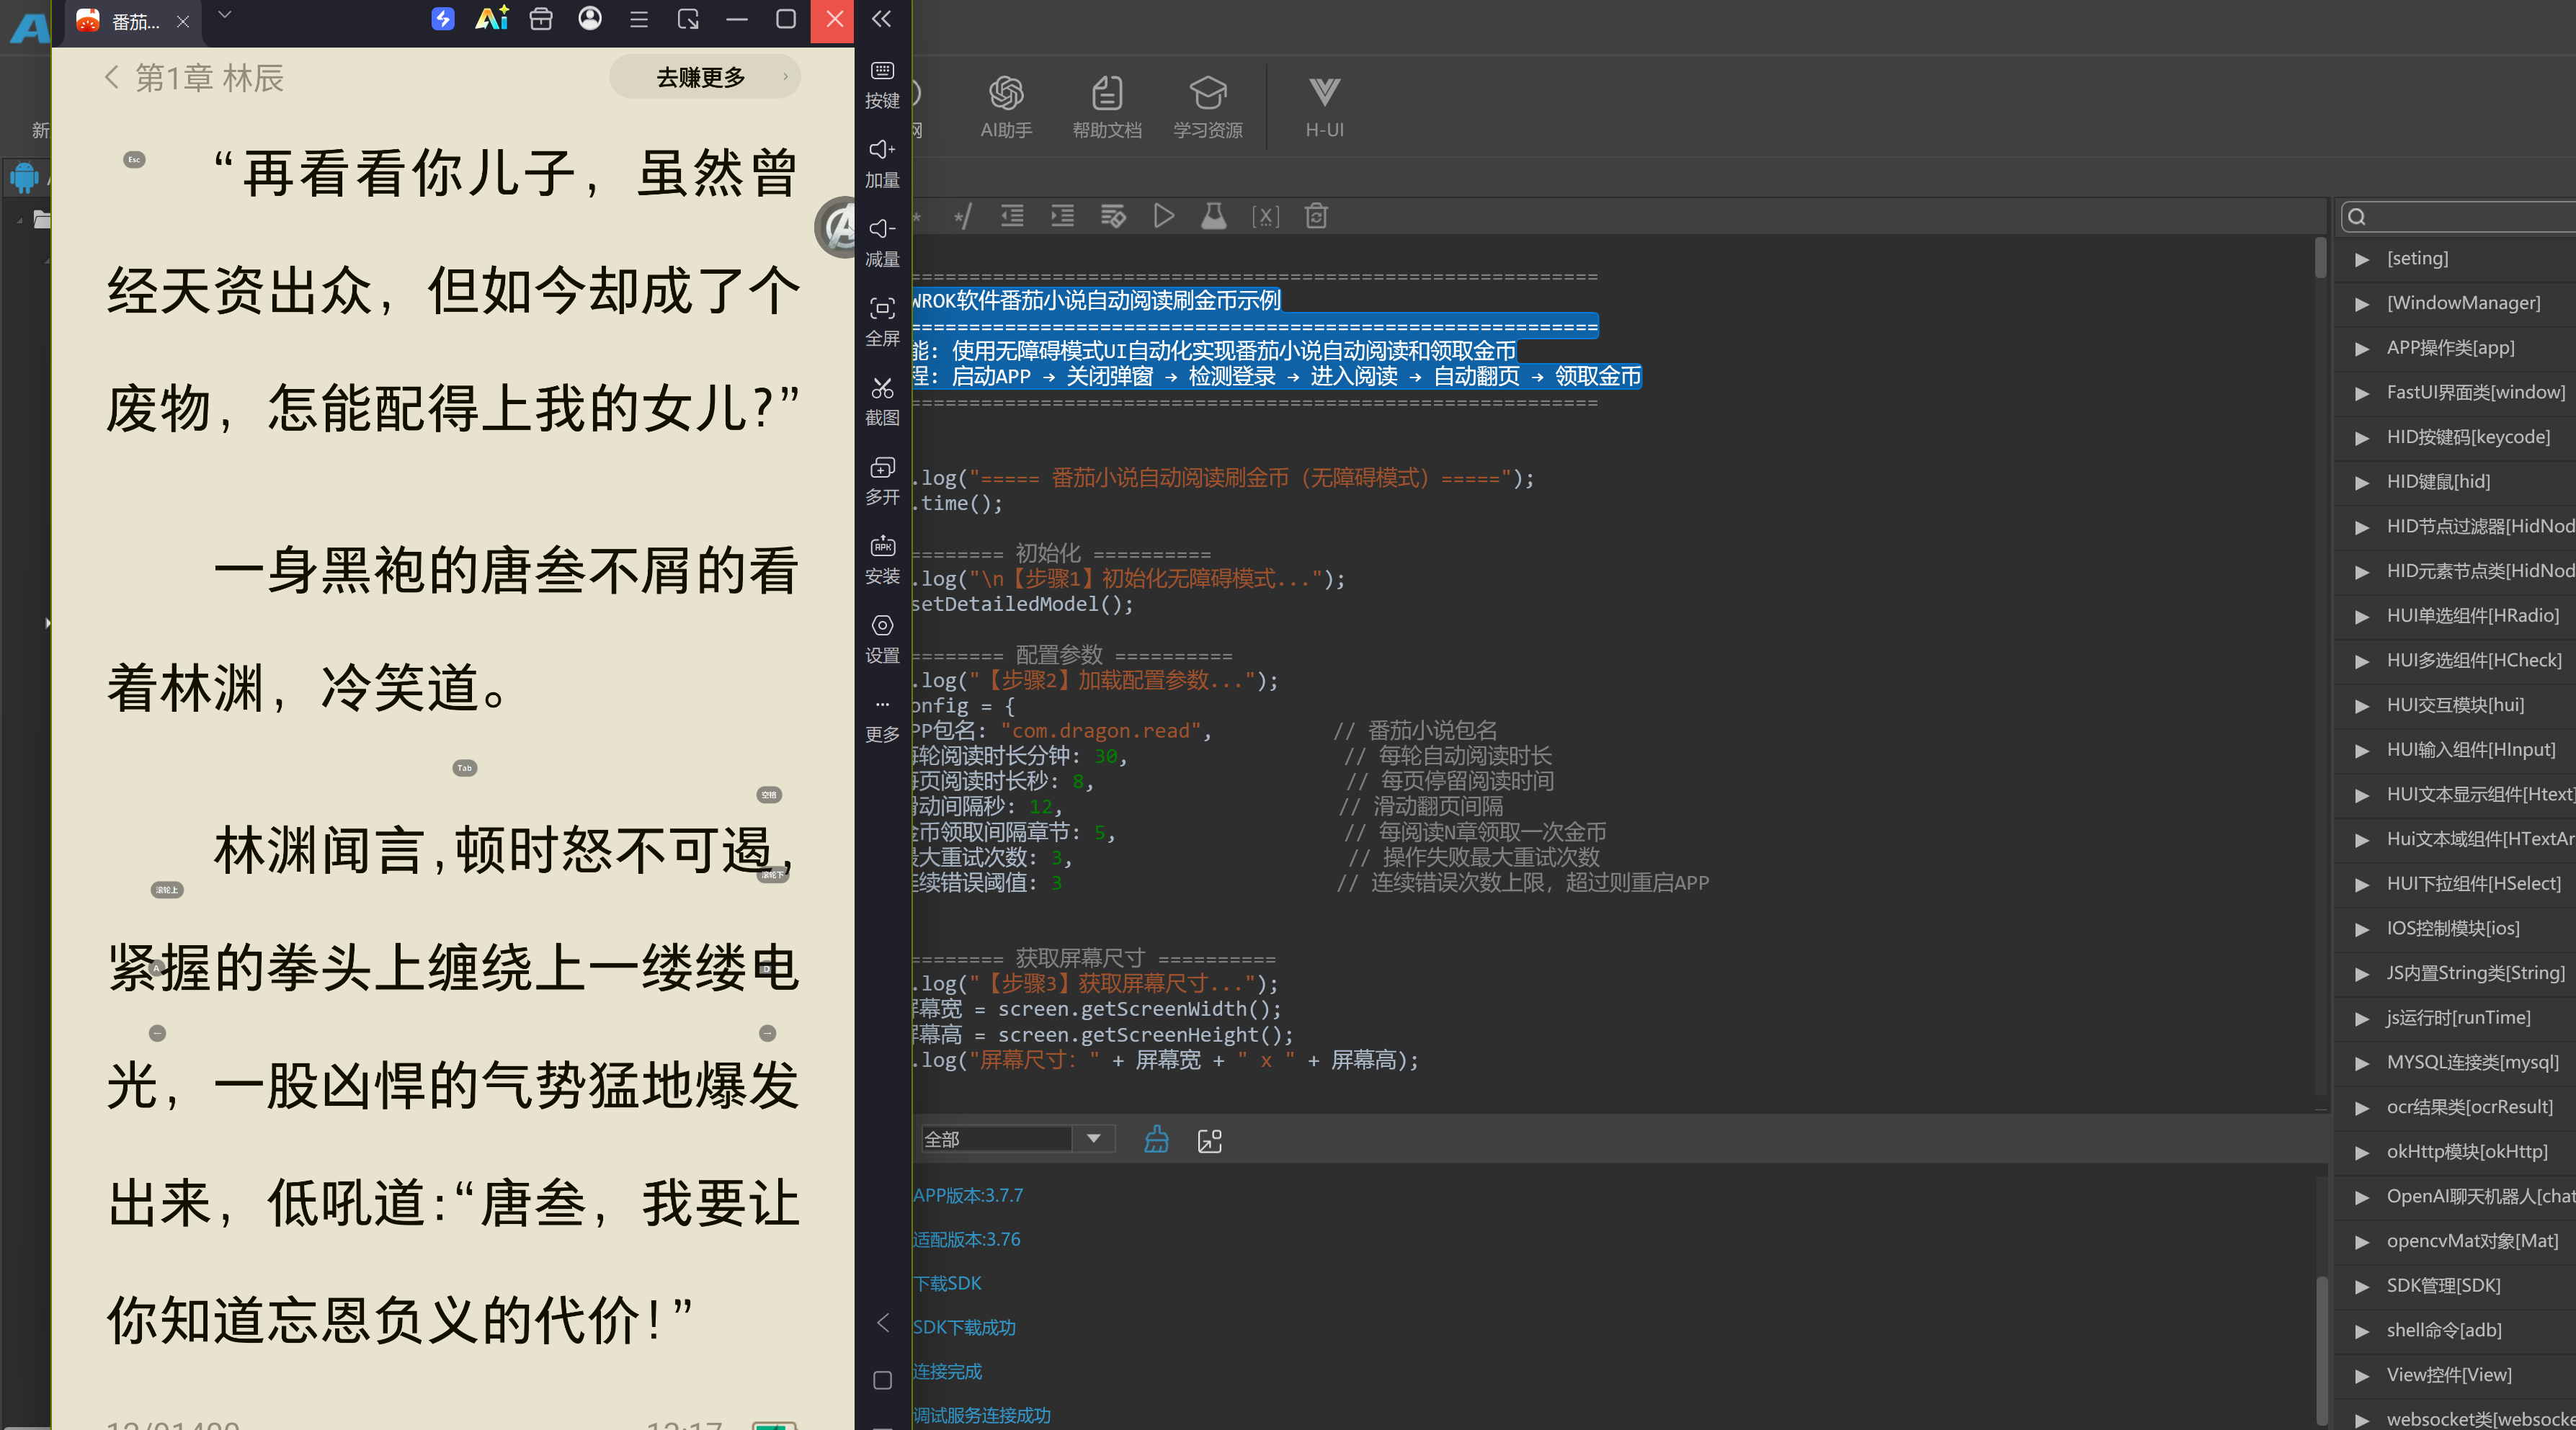2576x1430 pixels.
Task: Expand HID键鼠[hid] node
Action: click(x=2362, y=483)
